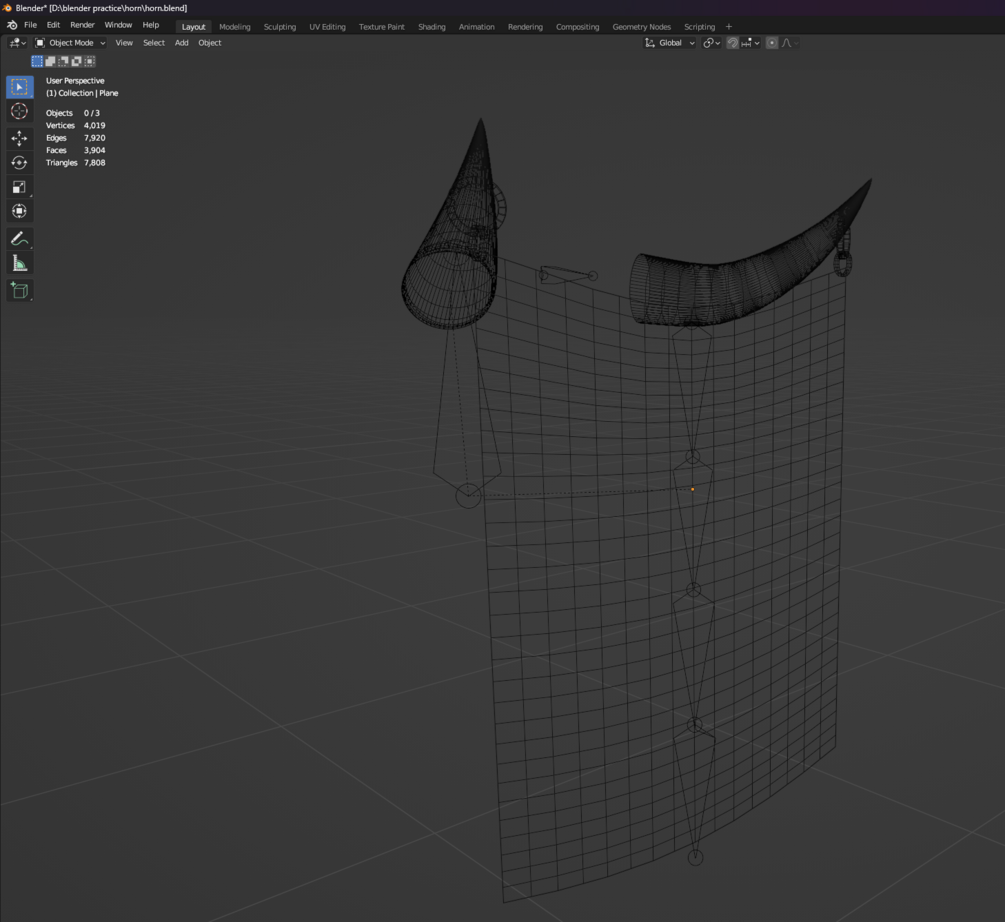The image size is (1005, 922).
Task: Choose Intersect selection mode icon
Action: point(89,62)
